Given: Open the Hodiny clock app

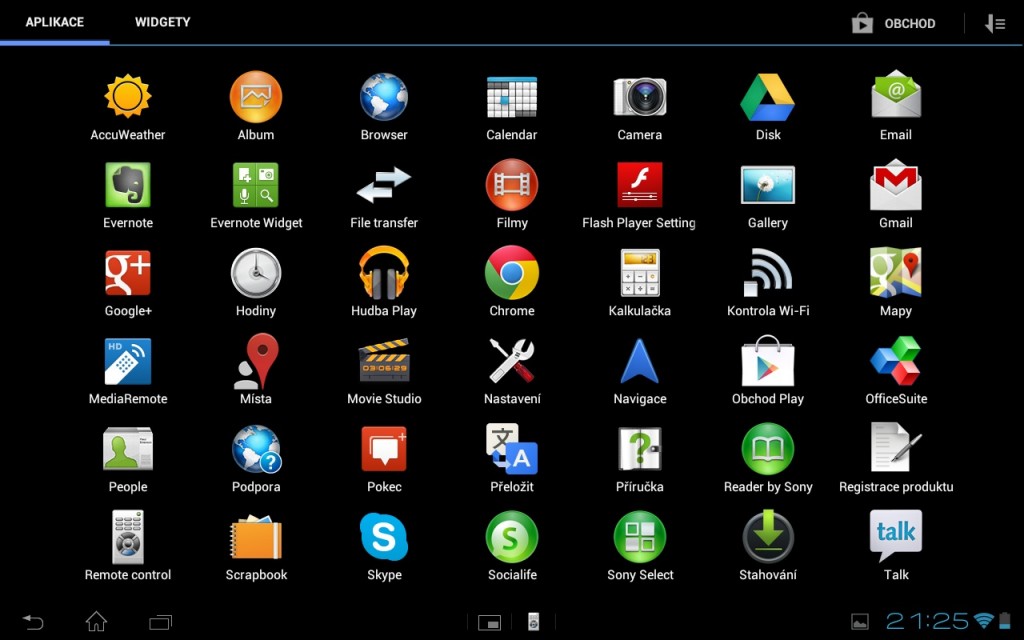Looking at the screenshot, I should (x=256, y=273).
